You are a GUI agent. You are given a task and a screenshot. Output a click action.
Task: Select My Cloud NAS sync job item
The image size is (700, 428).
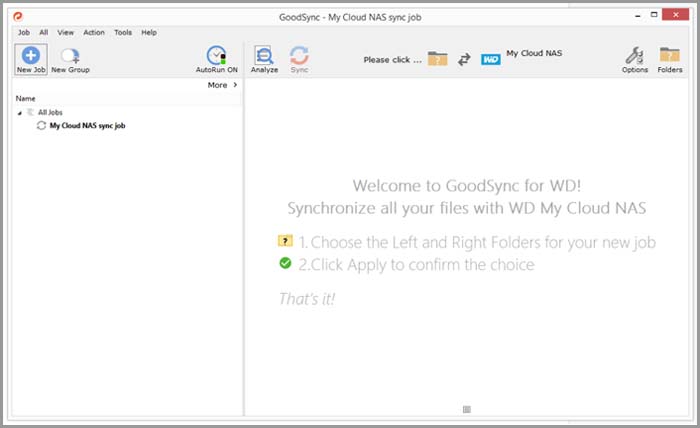click(87, 126)
